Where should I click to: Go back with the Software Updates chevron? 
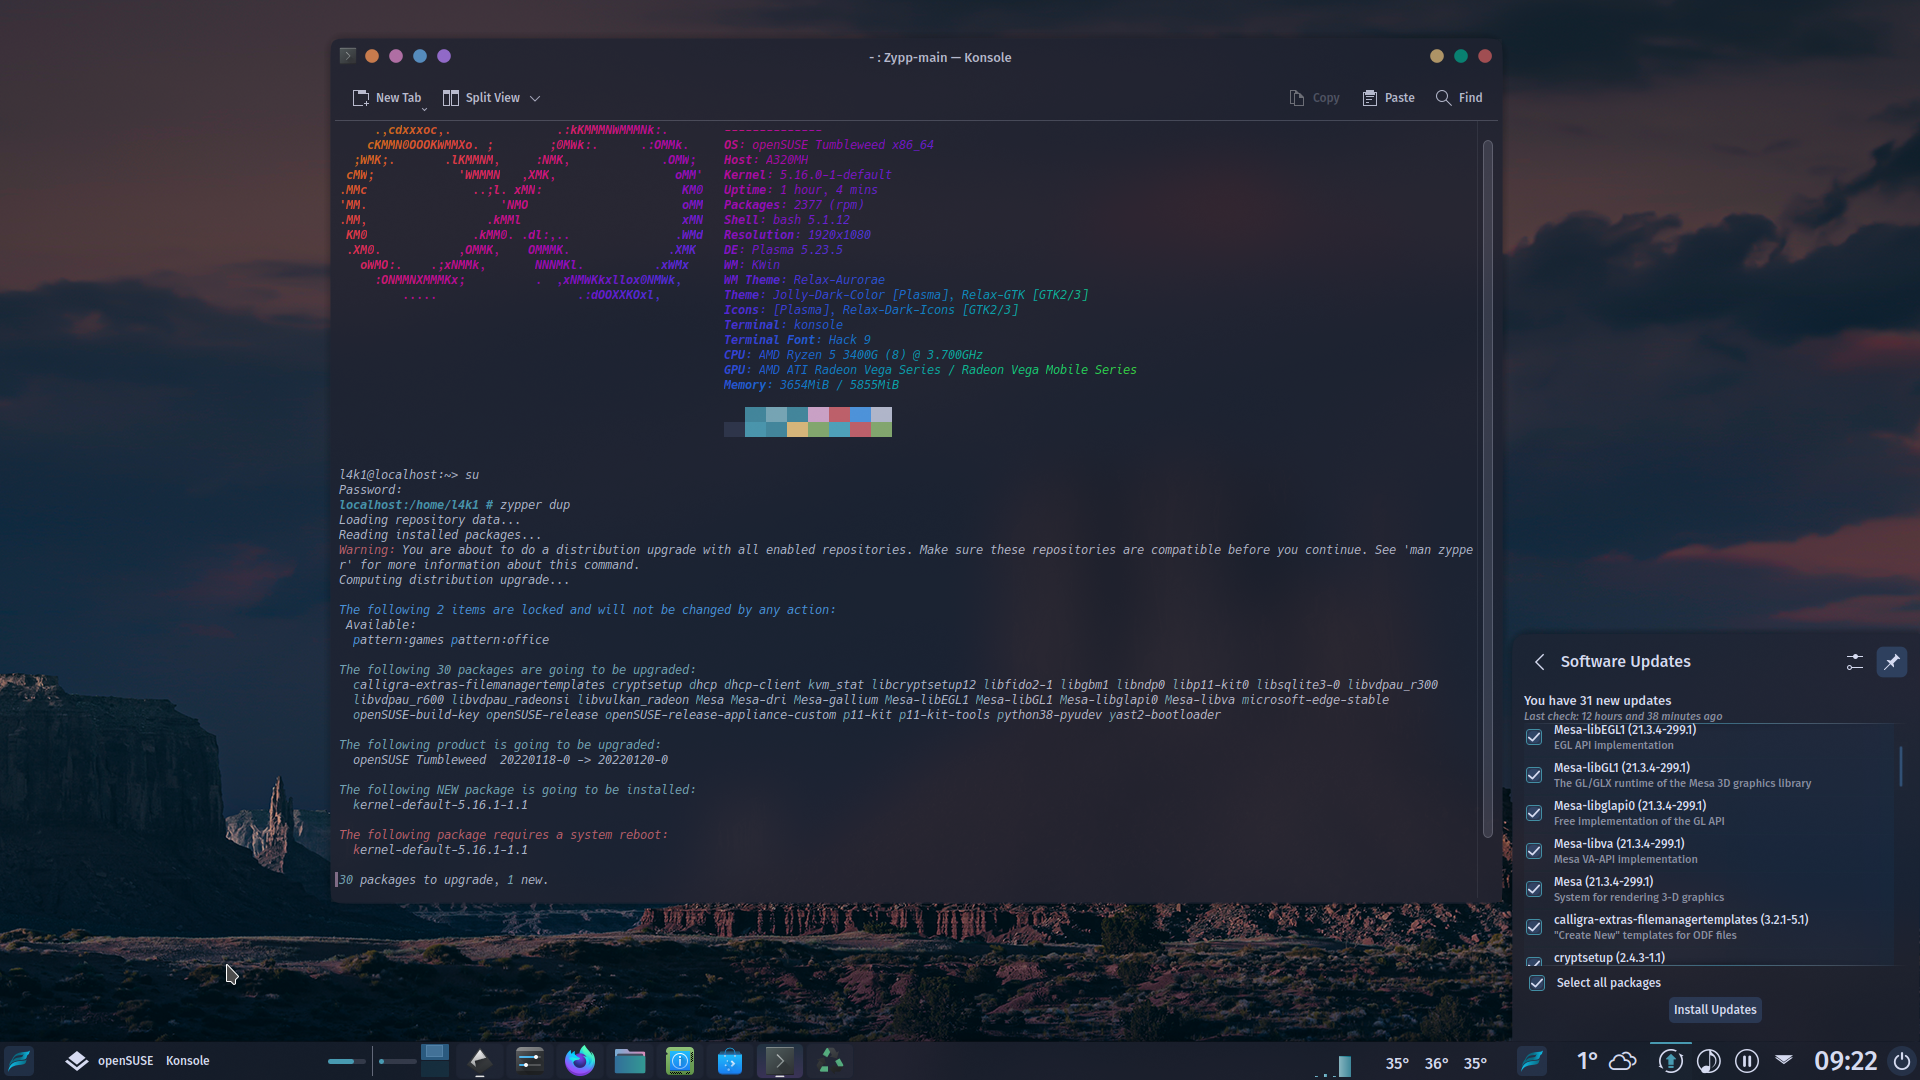click(1540, 662)
